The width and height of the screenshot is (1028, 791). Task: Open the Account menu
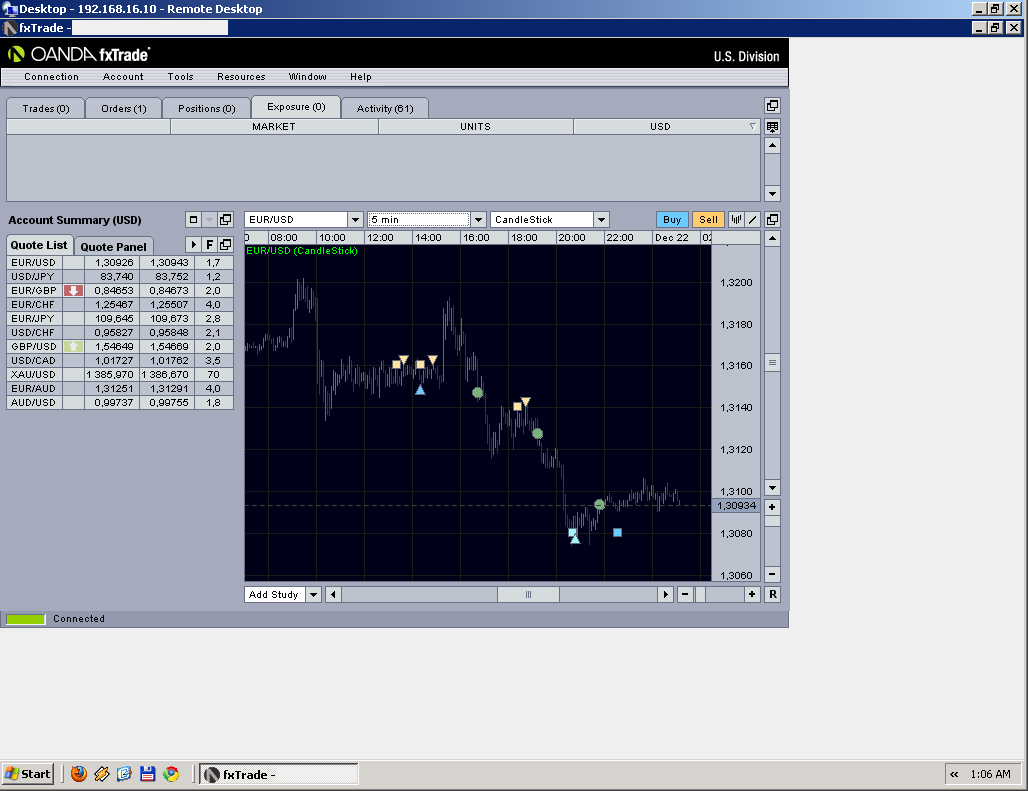[123, 77]
